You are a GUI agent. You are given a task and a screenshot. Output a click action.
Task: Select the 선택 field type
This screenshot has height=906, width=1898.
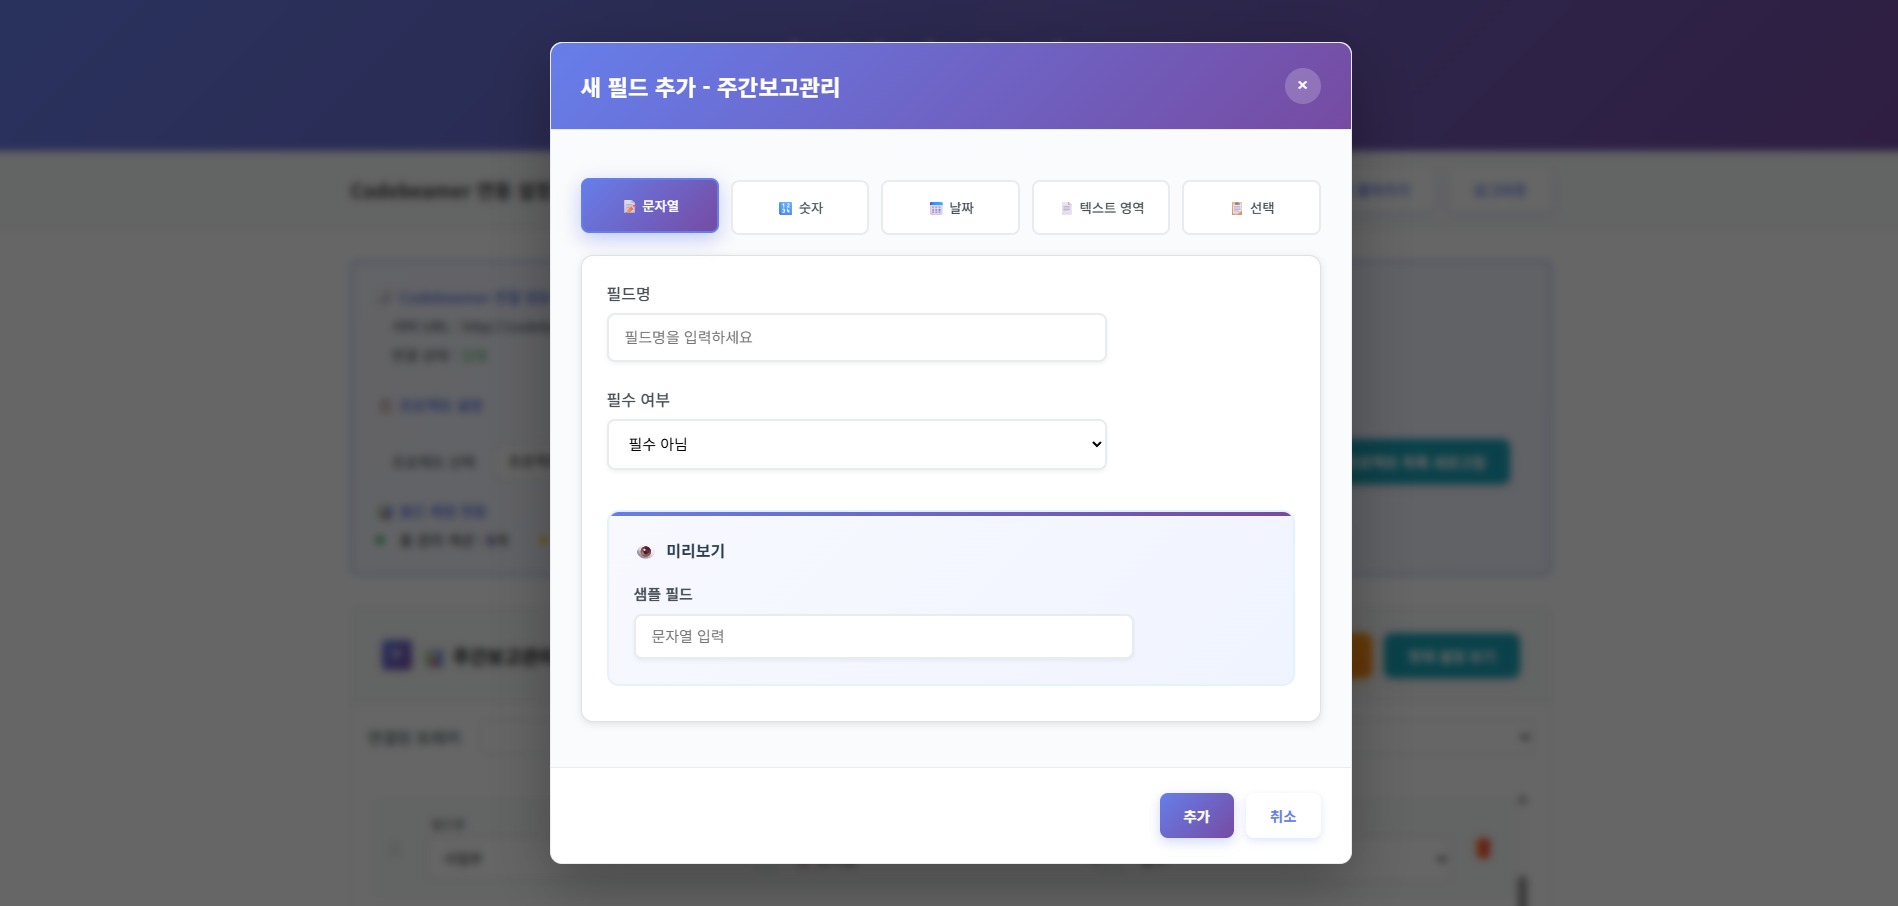pyautogui.click(x=1251, y=207)
